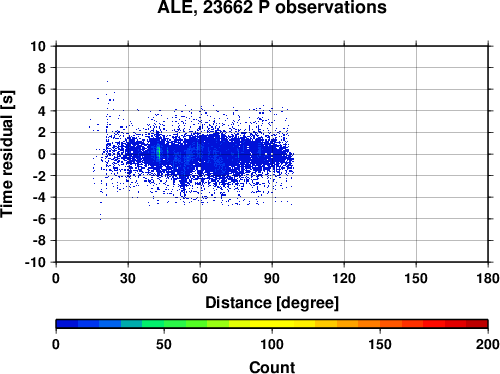The width and height of the screenshot is (500, 374).
Task: Click the y-axis tick label "8"
Action: pyautogui.click(x=42, y=68)
